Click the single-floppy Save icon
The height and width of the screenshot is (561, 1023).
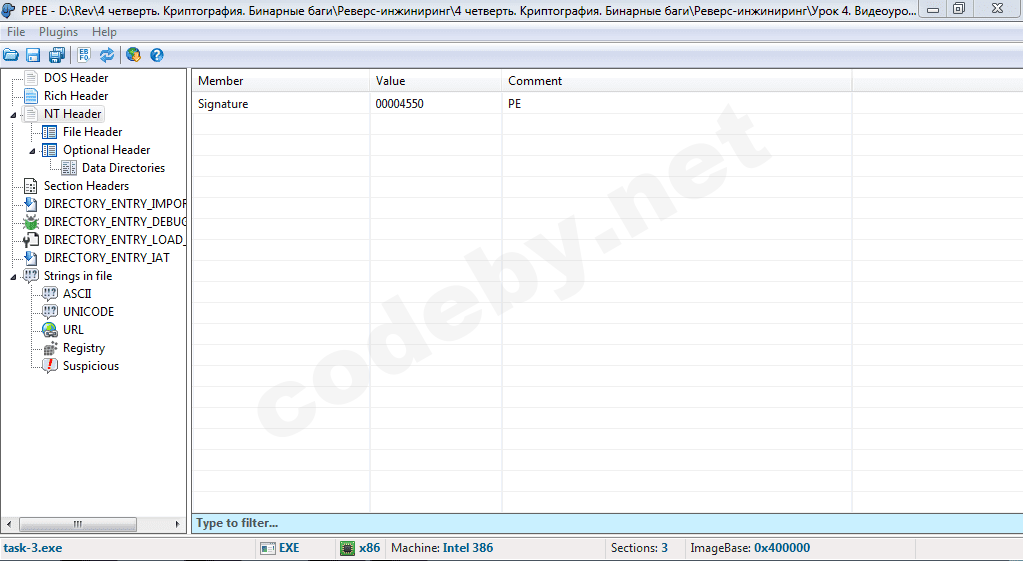click(x=33, y=55)
